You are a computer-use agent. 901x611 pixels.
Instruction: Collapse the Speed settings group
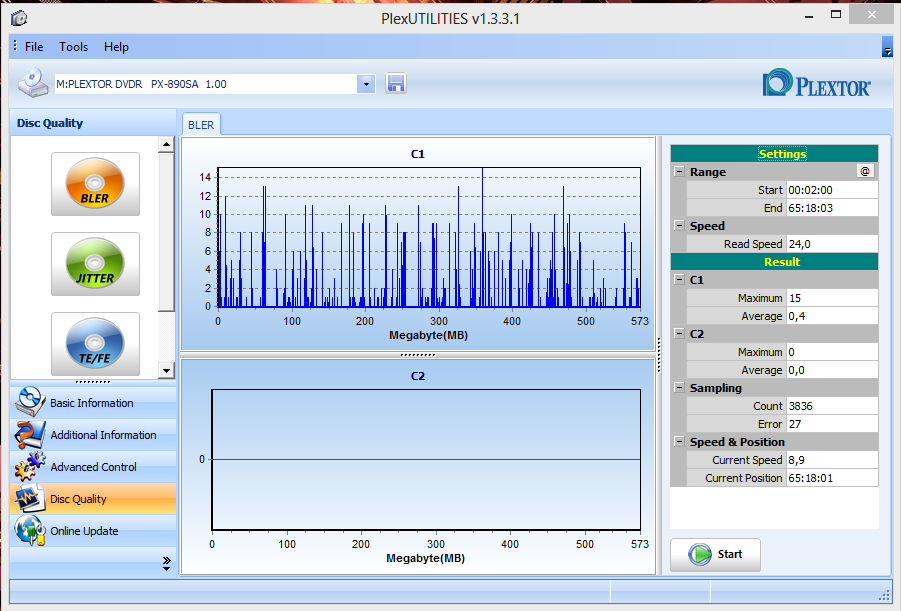(x=679, y=225)
